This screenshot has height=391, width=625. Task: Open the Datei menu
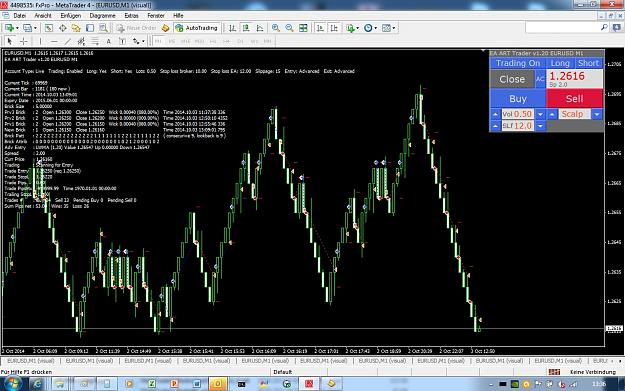pyautogui.click(x=20, y=16)
